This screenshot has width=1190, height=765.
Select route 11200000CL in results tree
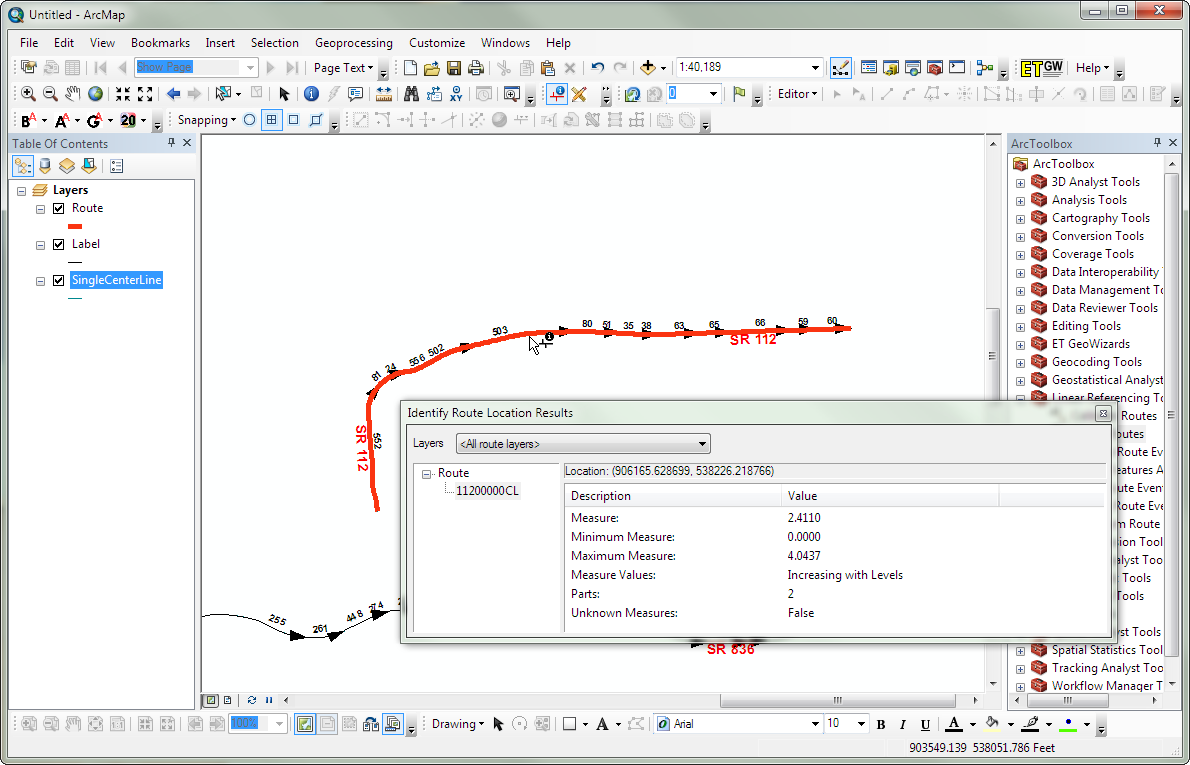coord(488,491)
